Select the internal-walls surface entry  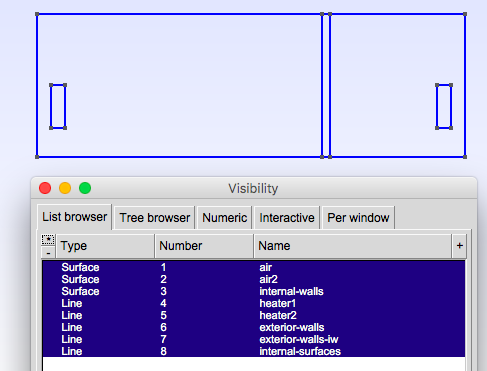click(x=254, y=291)
